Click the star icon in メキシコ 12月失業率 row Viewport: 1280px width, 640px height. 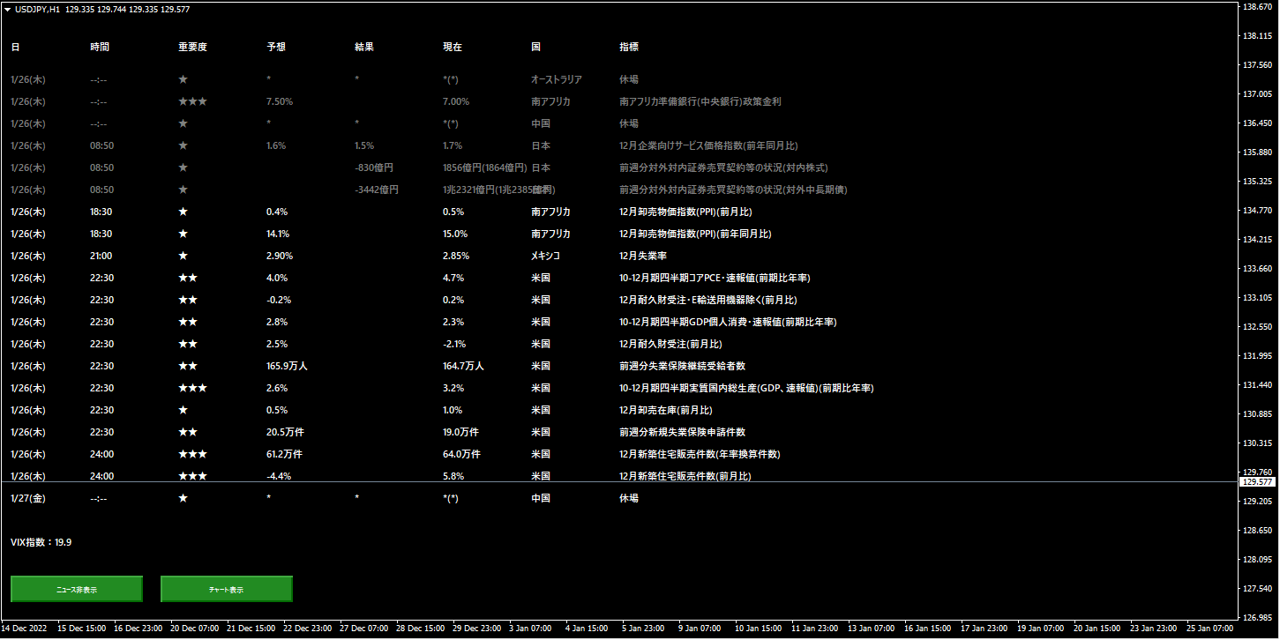(183, 256)
